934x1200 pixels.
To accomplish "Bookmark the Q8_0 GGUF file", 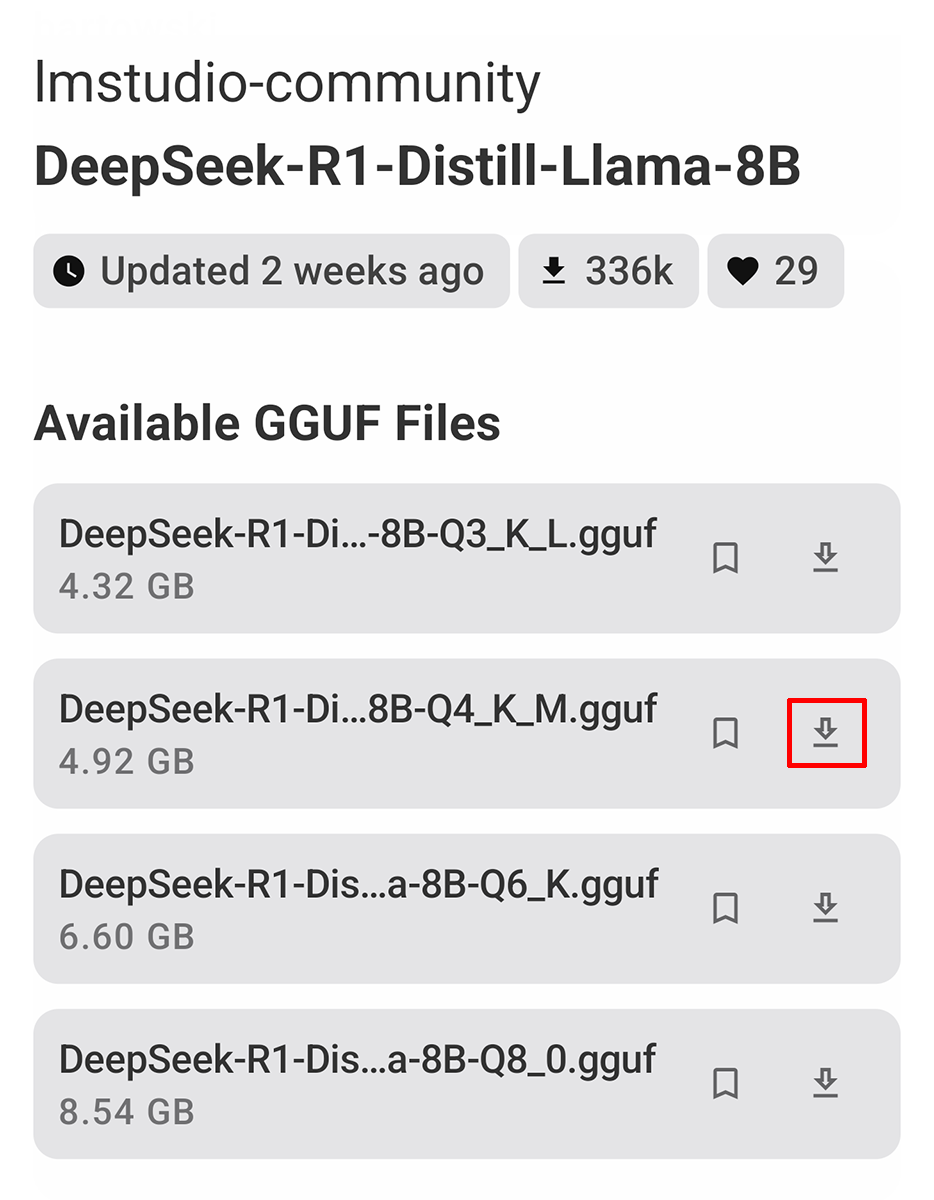I will coord(725,1083).
